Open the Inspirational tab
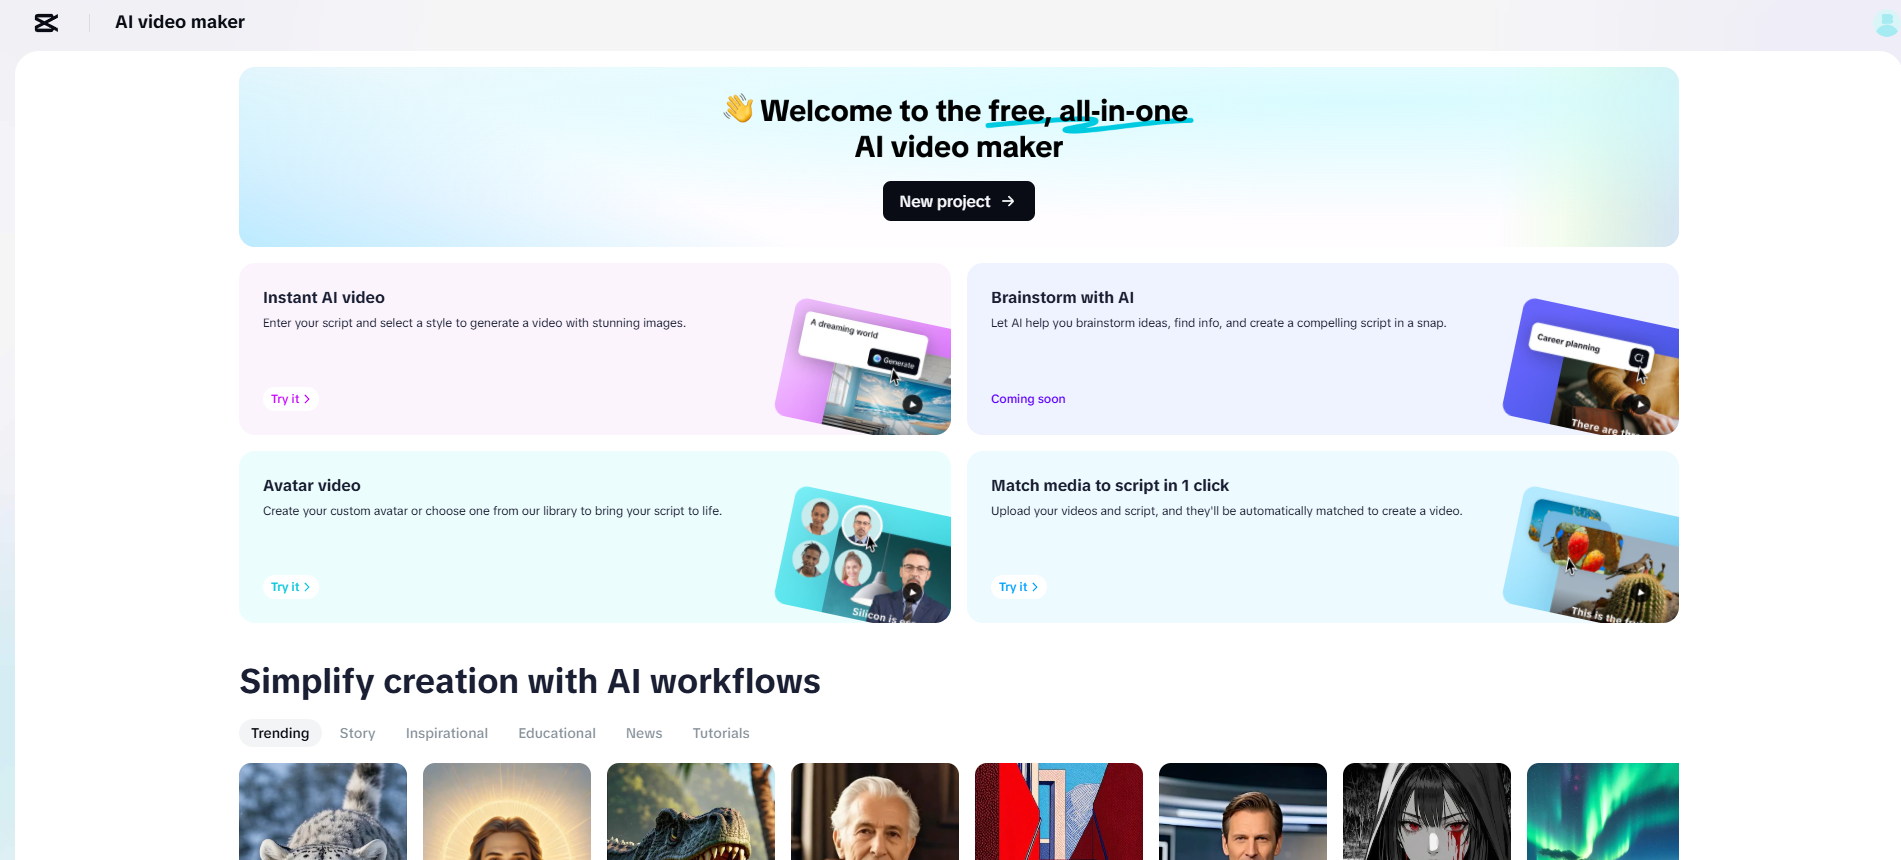Image resolution: width=1901 pixels, height=860 pixels. pyautogui.click(x=447, y=733)
